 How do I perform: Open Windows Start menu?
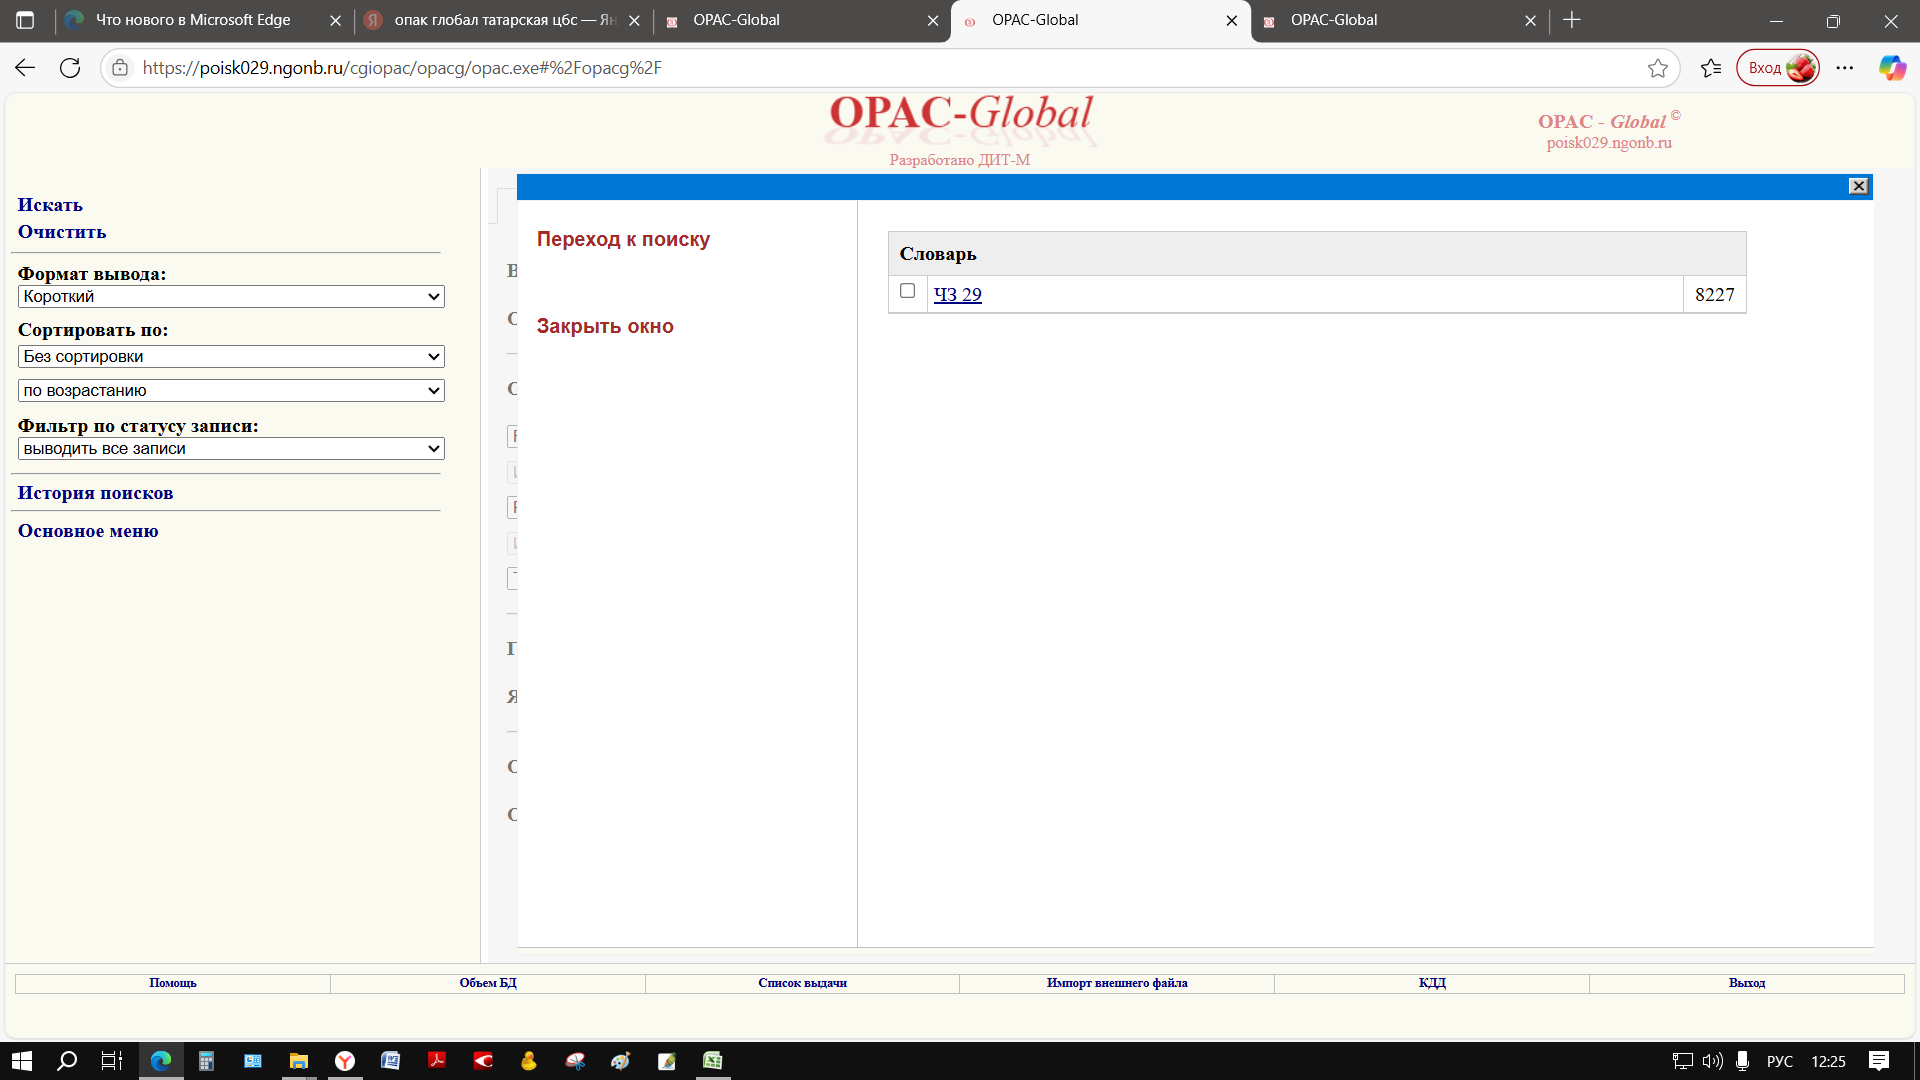coord(21,1061)
